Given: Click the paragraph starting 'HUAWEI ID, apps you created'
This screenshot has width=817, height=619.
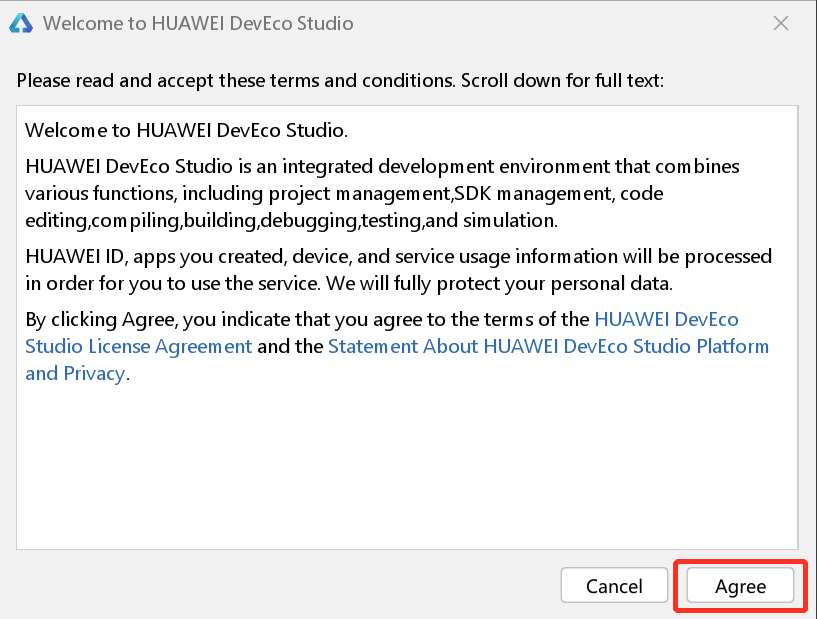Looking at the screenshot, I should point(399,270).
